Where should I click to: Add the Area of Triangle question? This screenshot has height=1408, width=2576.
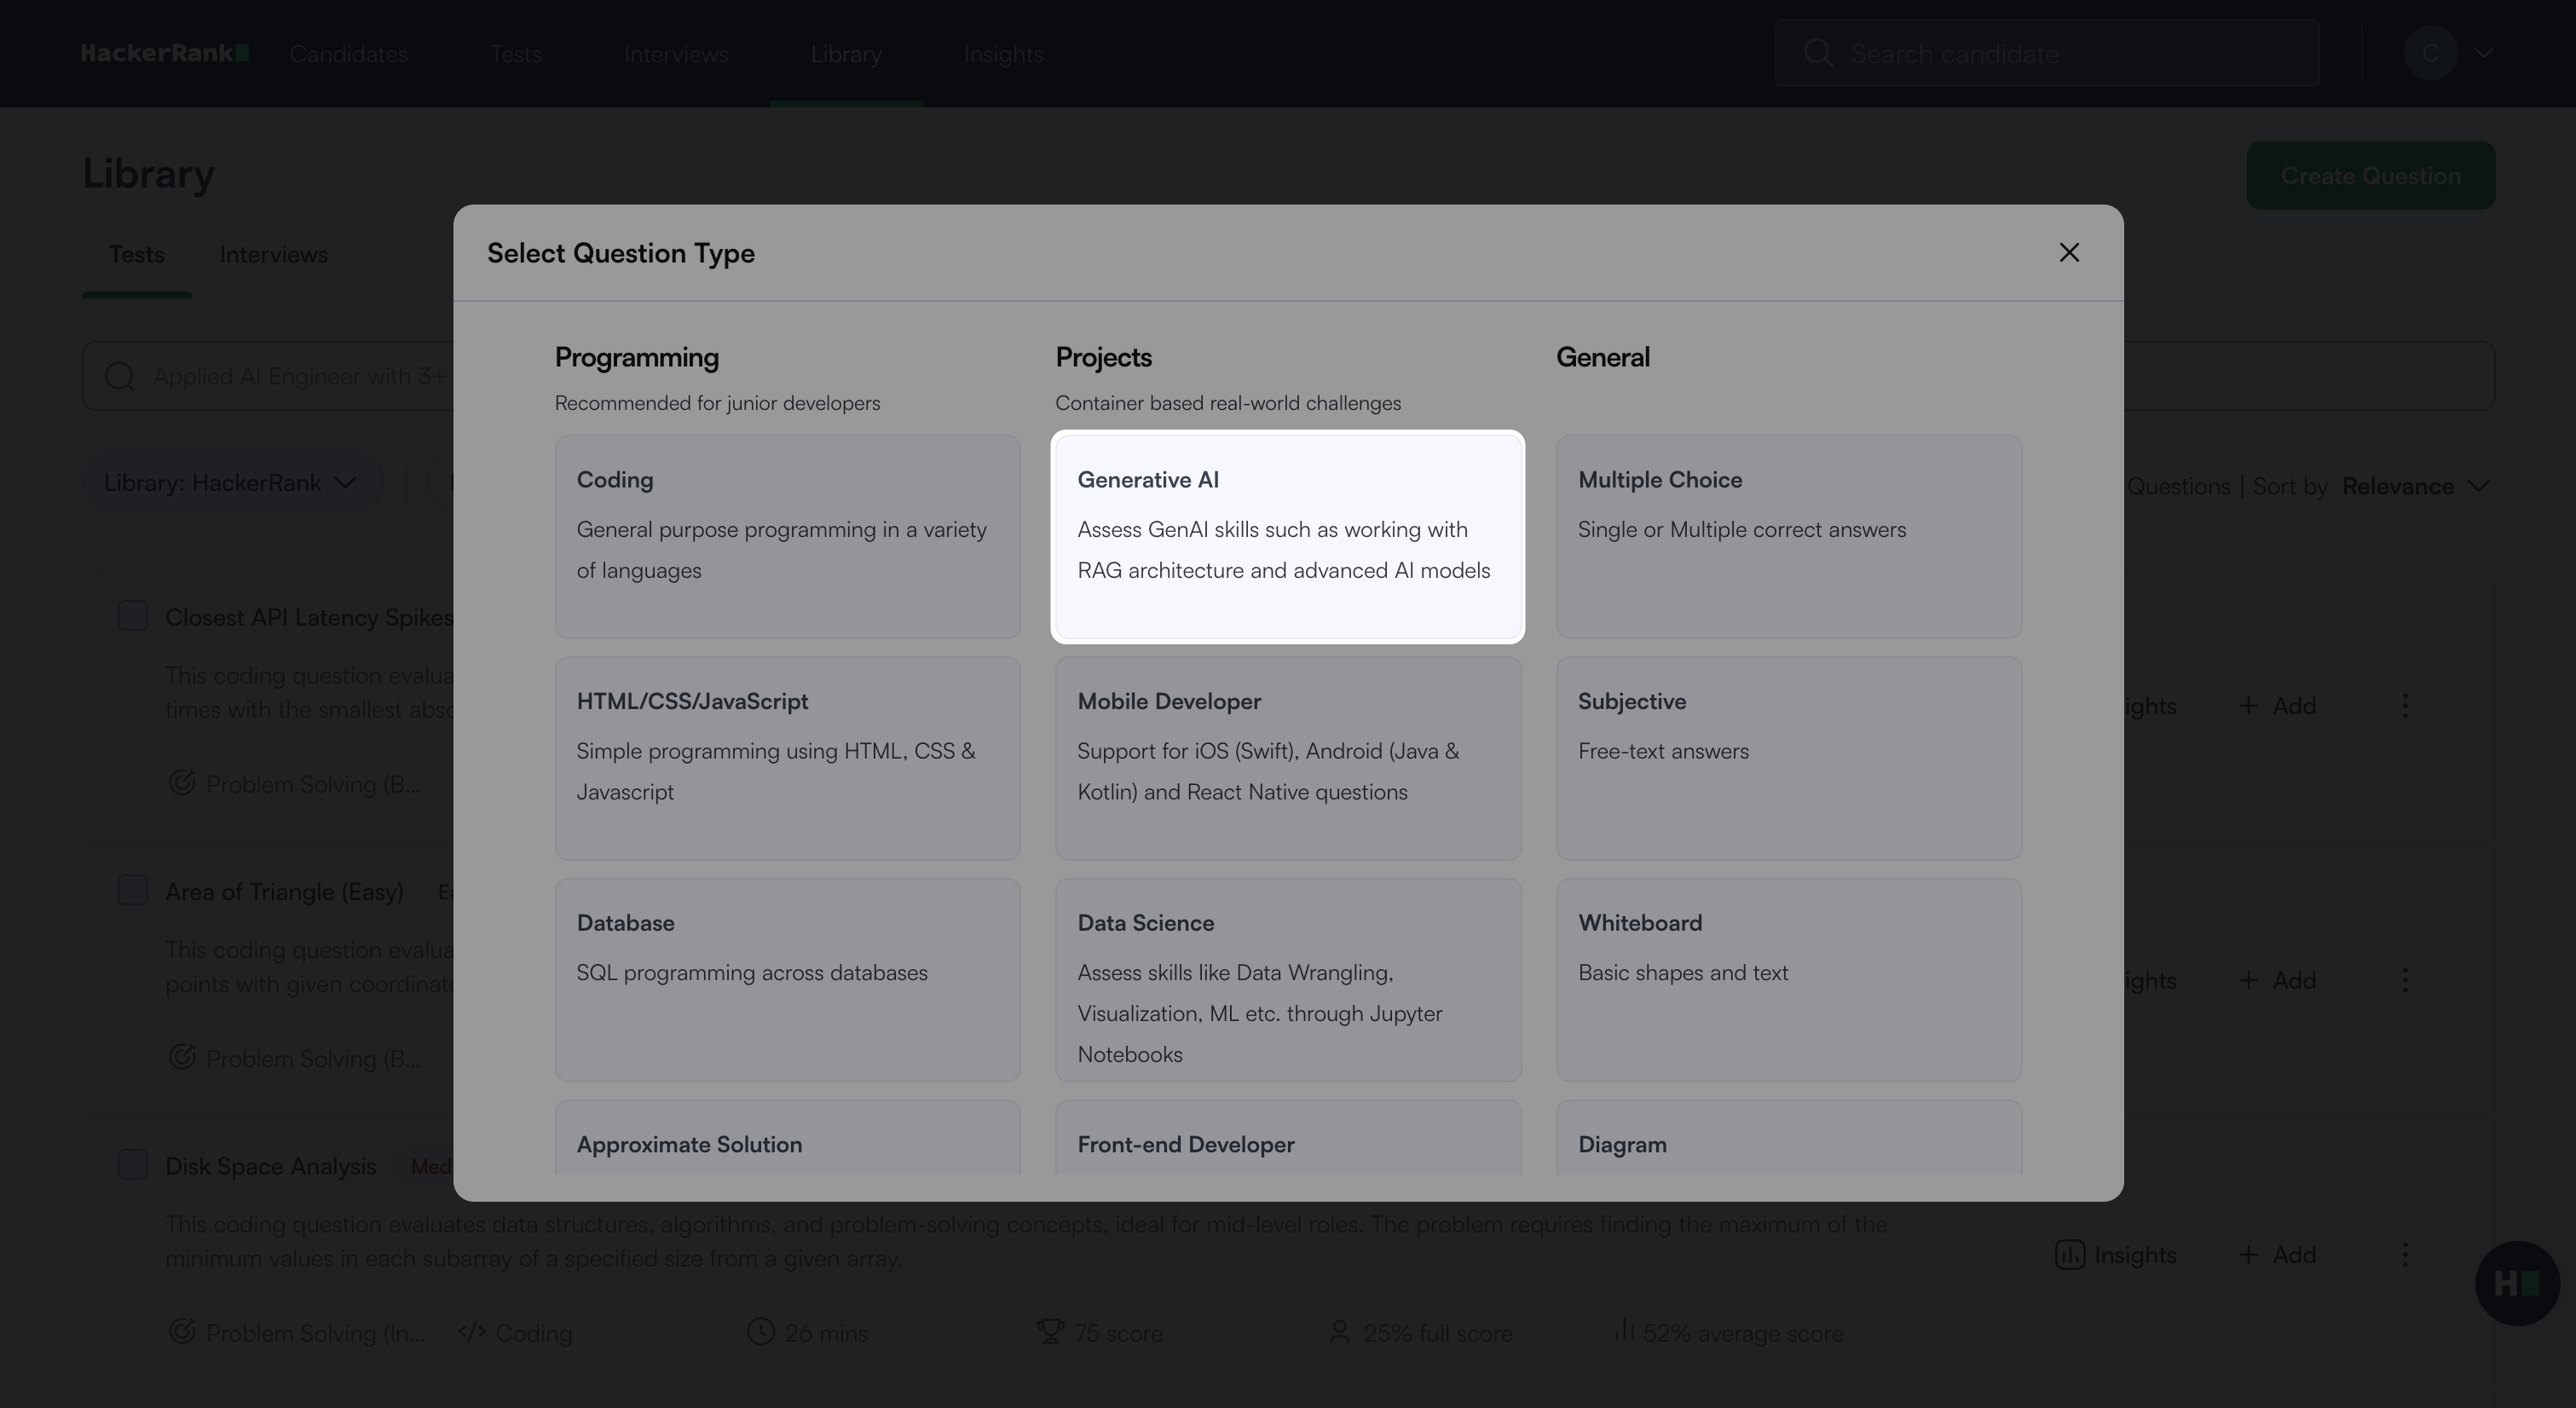pyautogui.click(x=2277, y=980)
